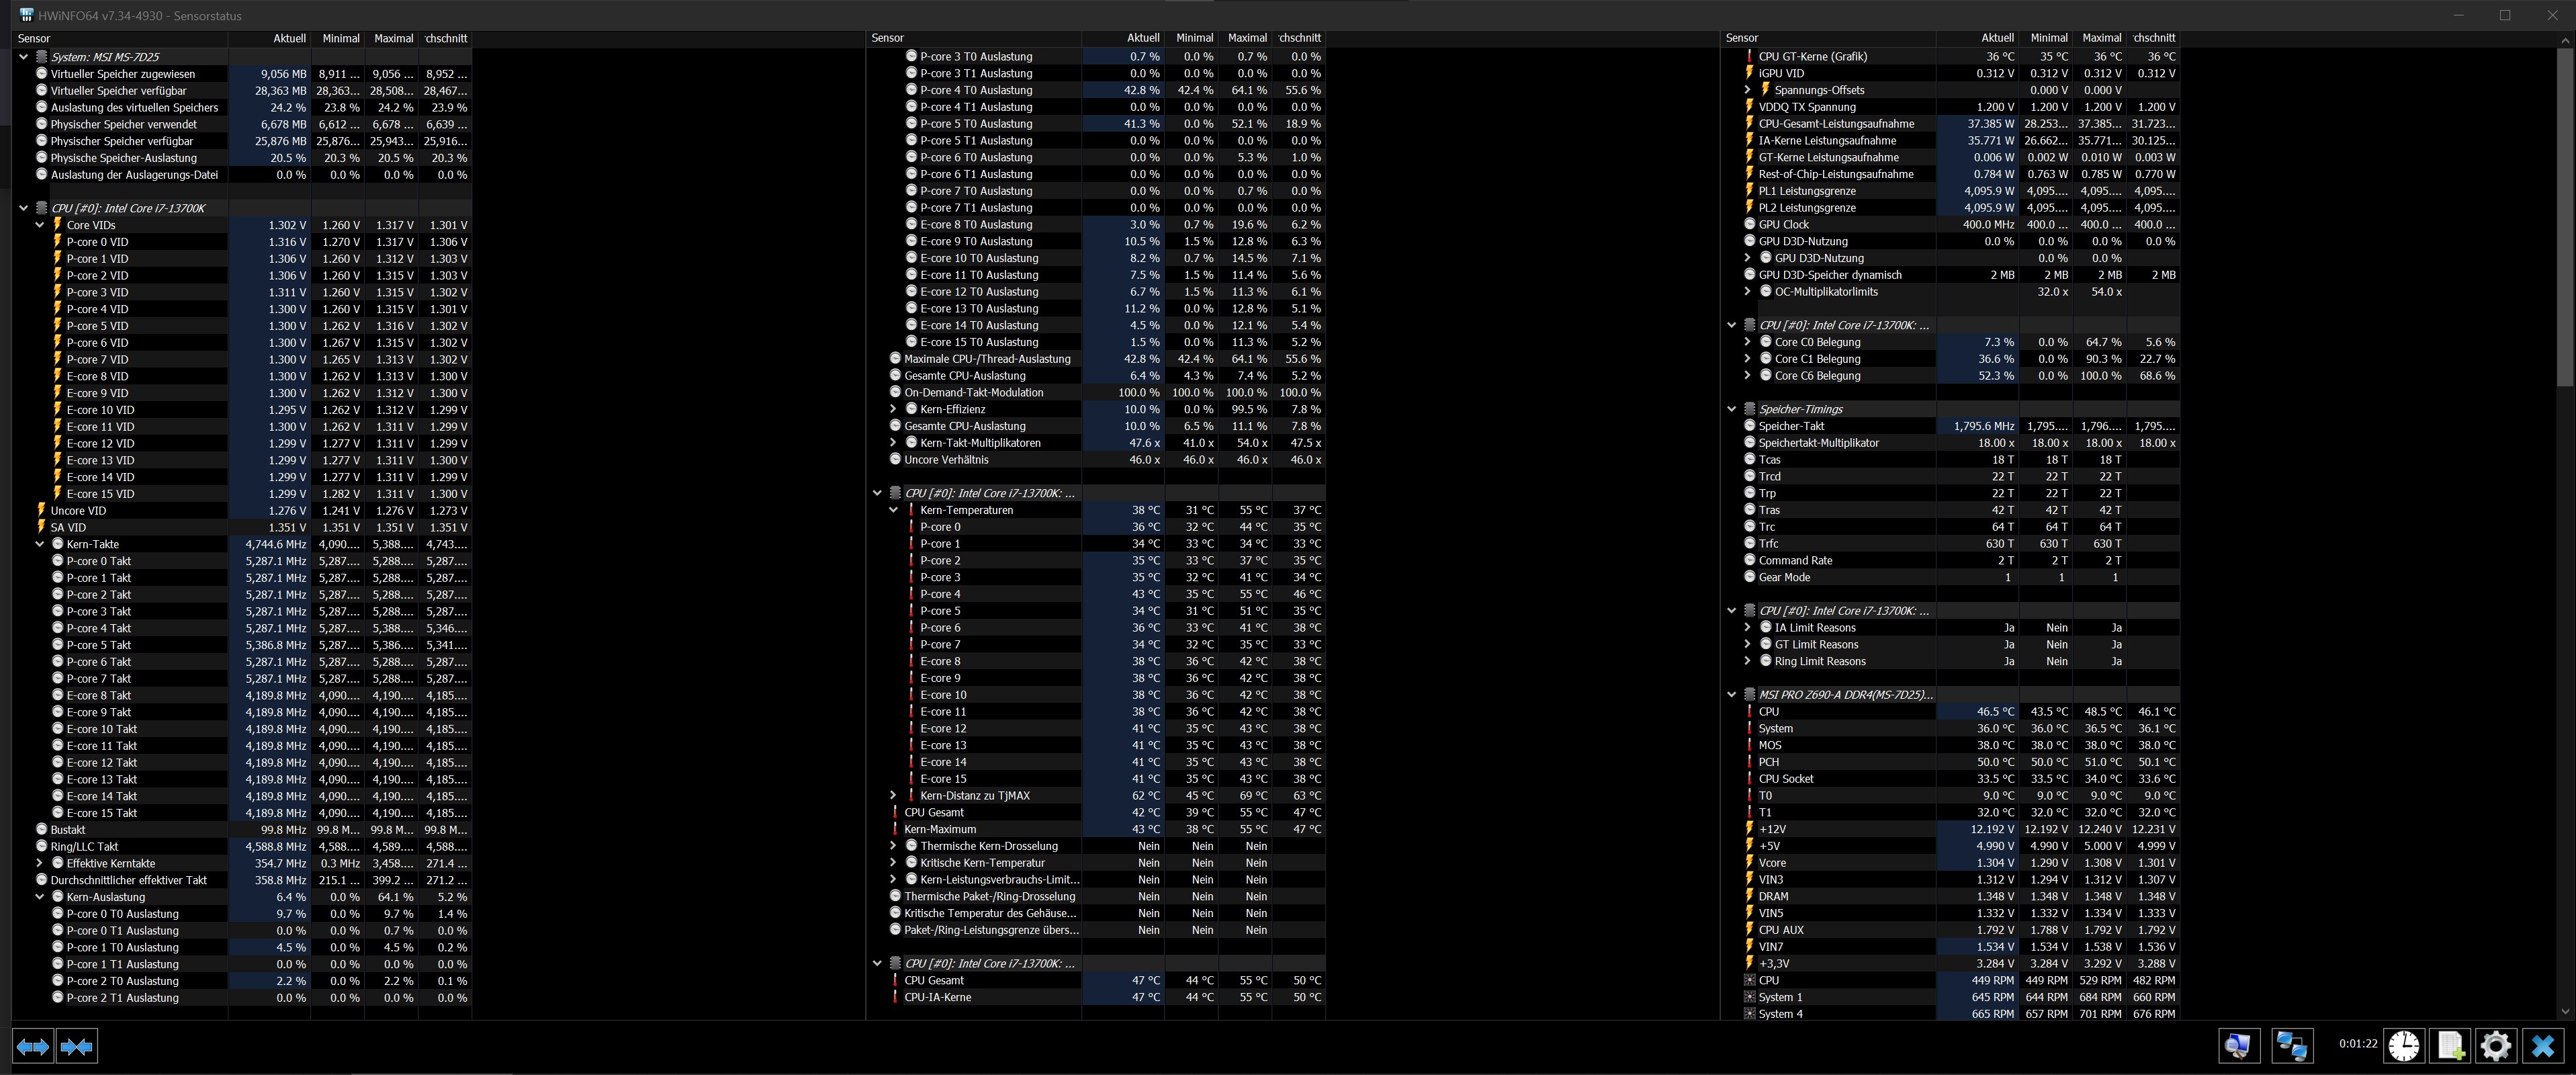
Task: Start logging with the sheet-plus icon
Action: 2450,1046
